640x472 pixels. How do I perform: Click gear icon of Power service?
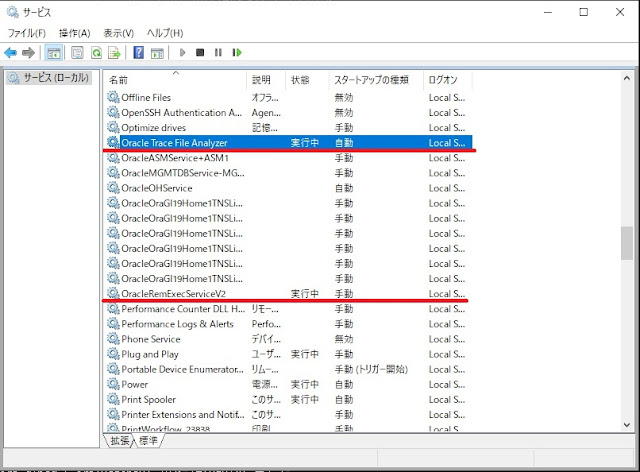[113, 384]
